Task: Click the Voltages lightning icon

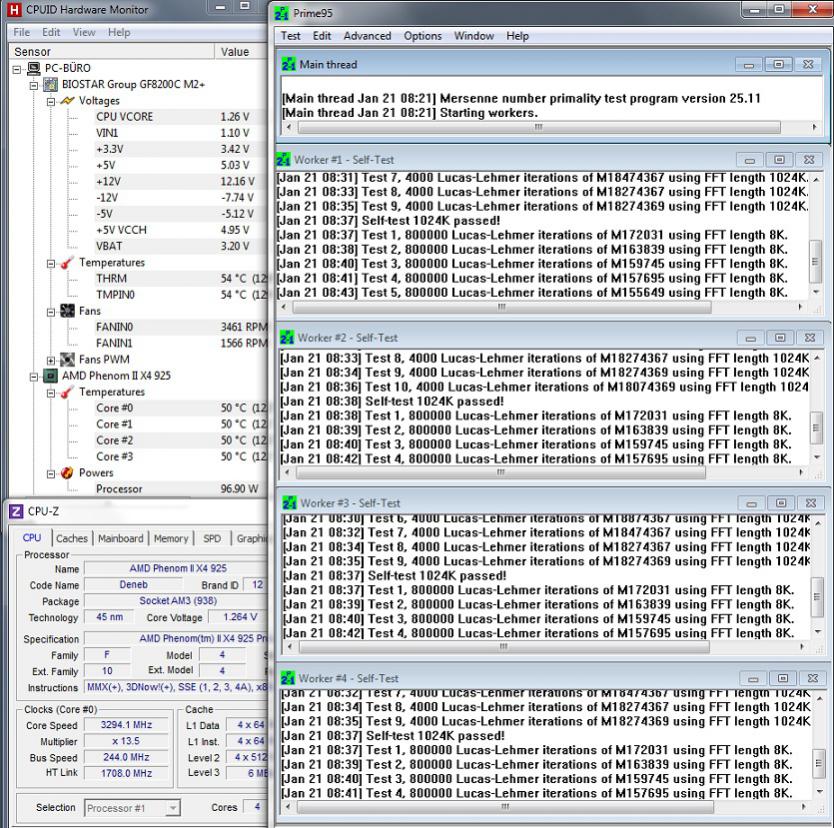Action: click(x=68, y=101)
